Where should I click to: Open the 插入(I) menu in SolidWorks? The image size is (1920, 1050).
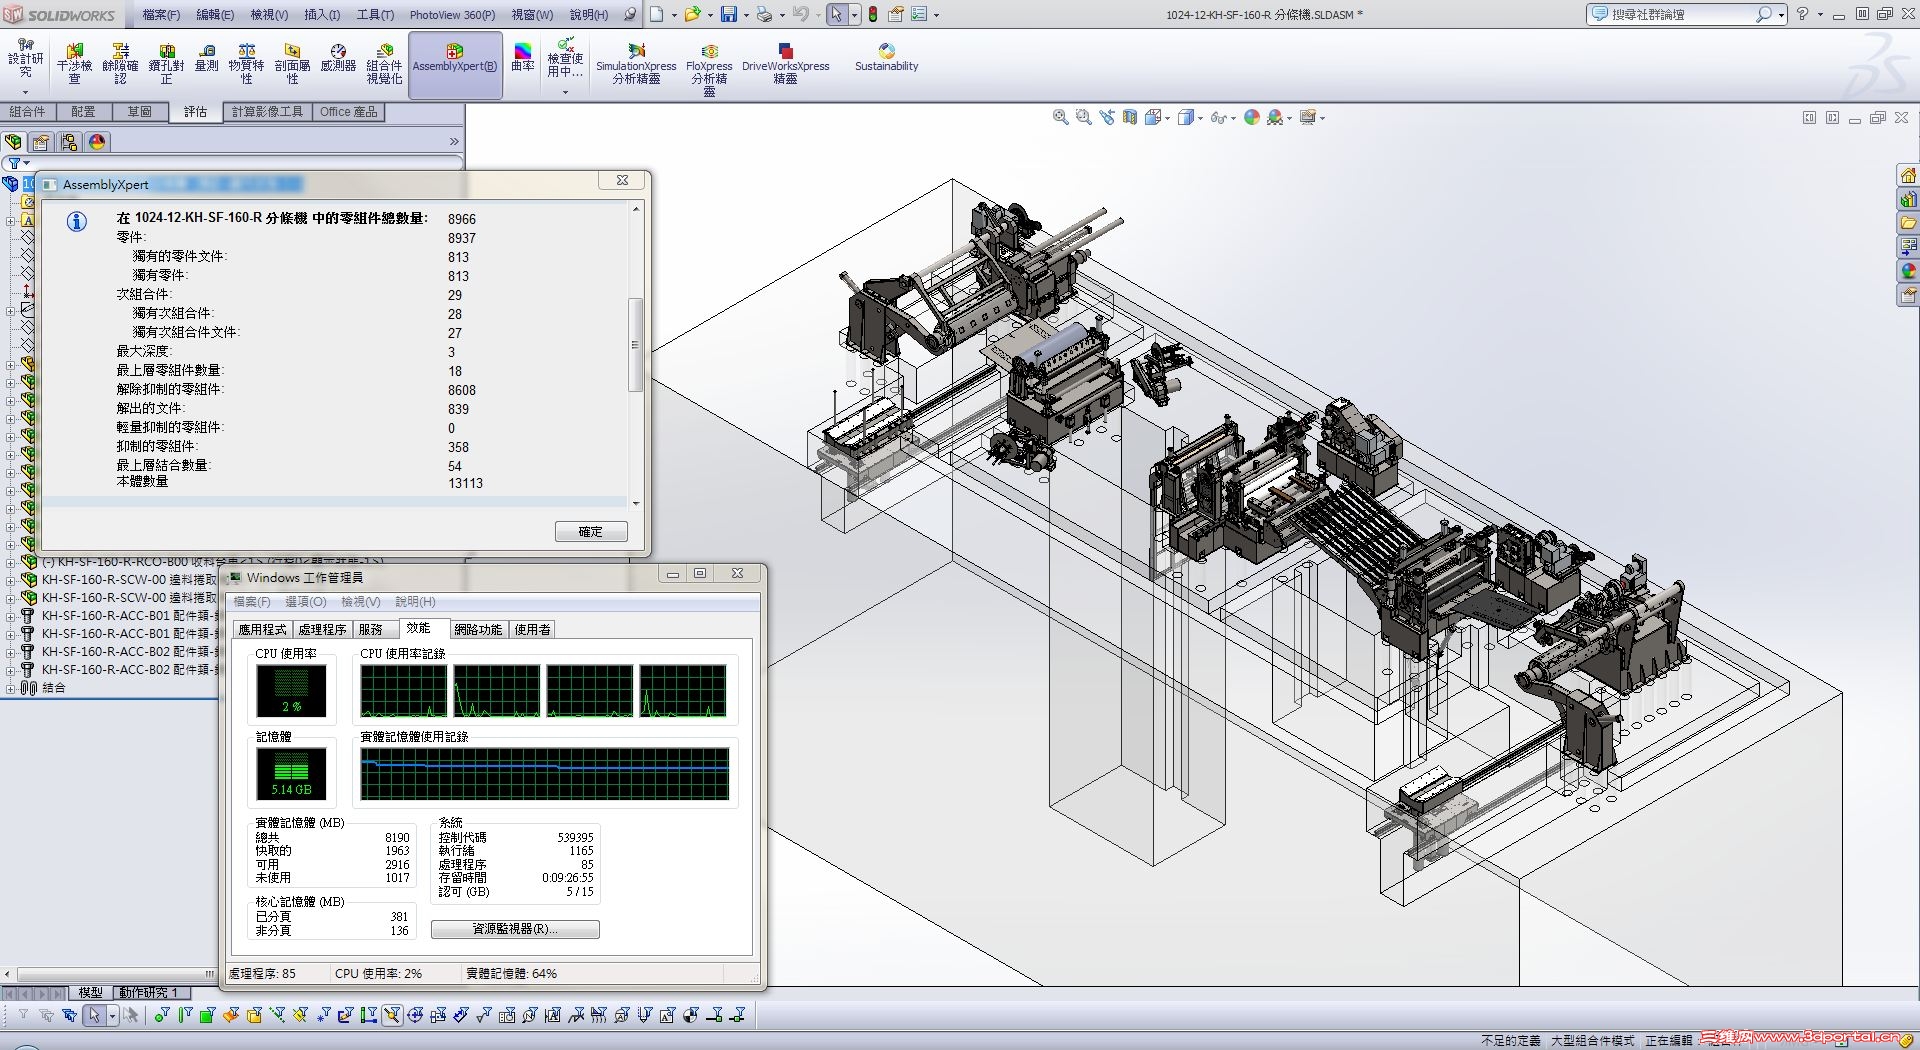(x=322, y=15)
